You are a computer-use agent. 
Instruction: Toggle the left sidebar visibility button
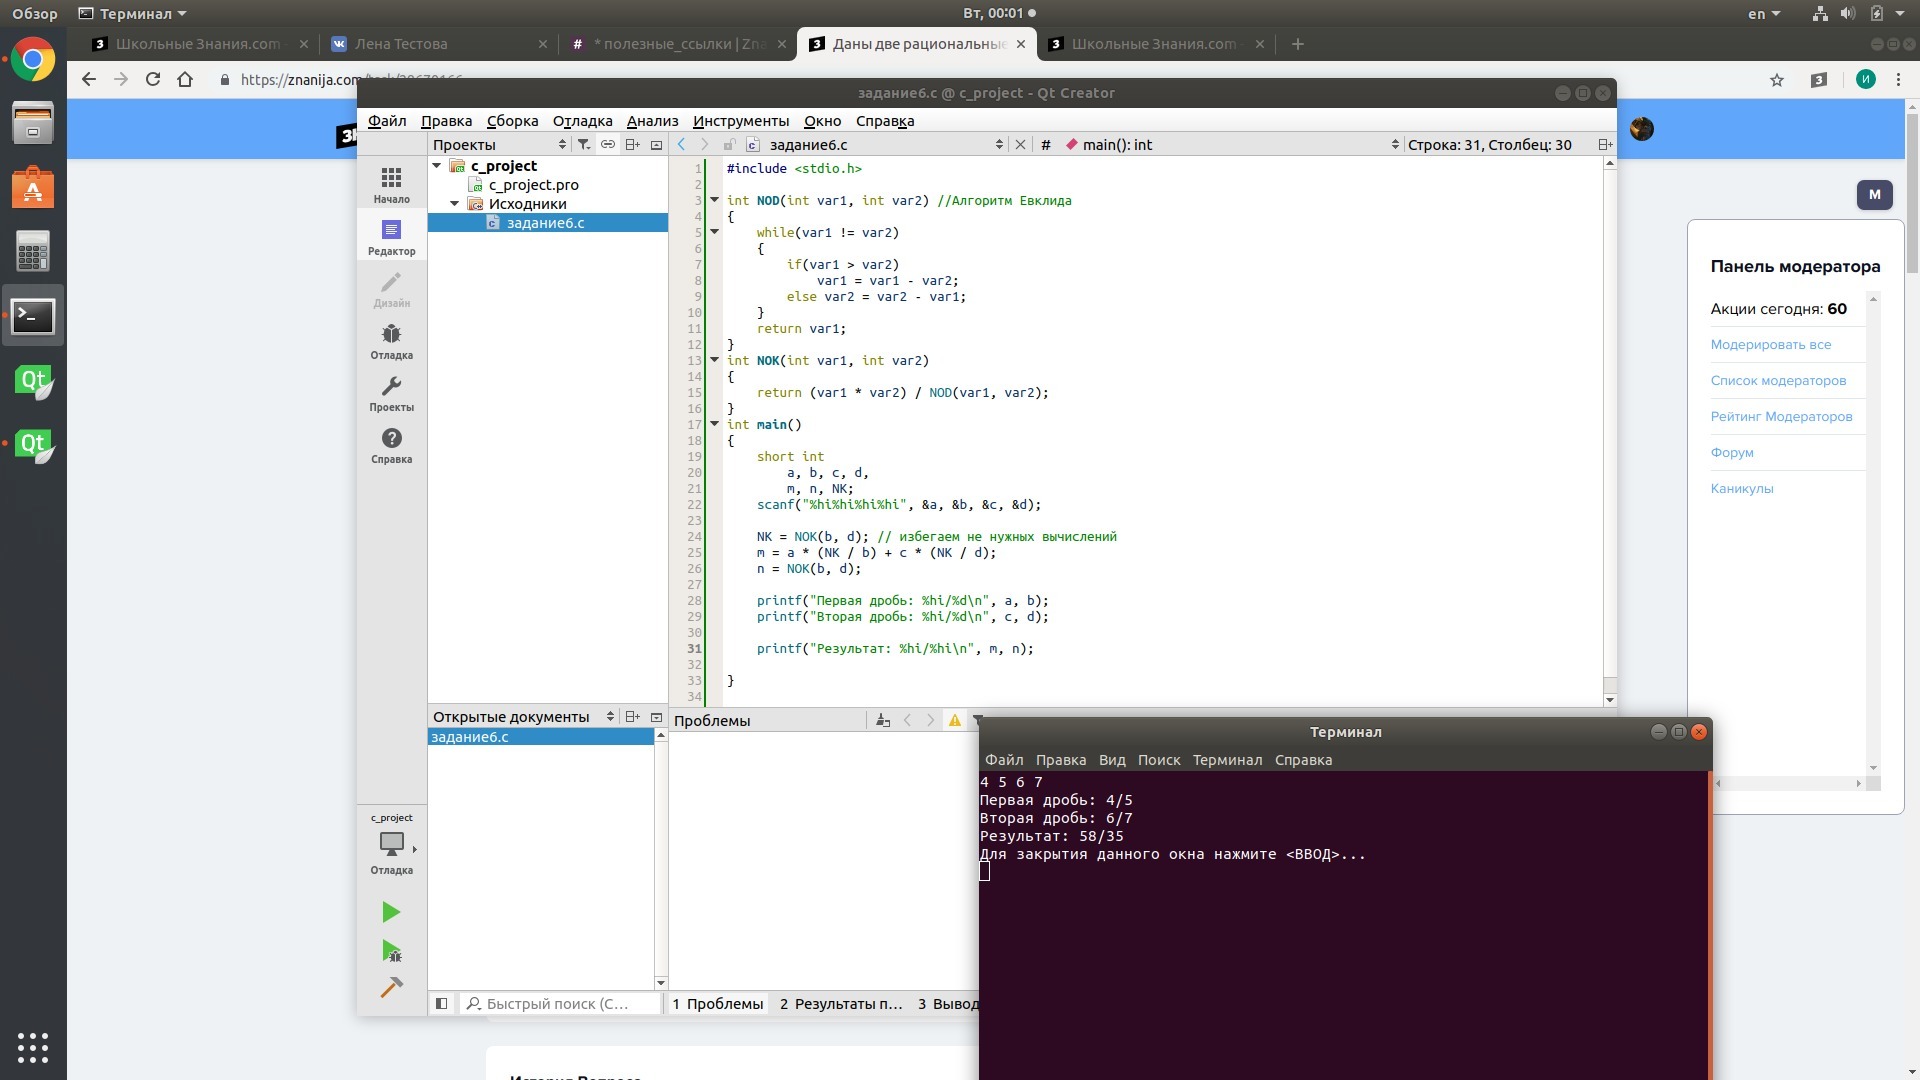pyautogui.click(x=441, y=1004)
